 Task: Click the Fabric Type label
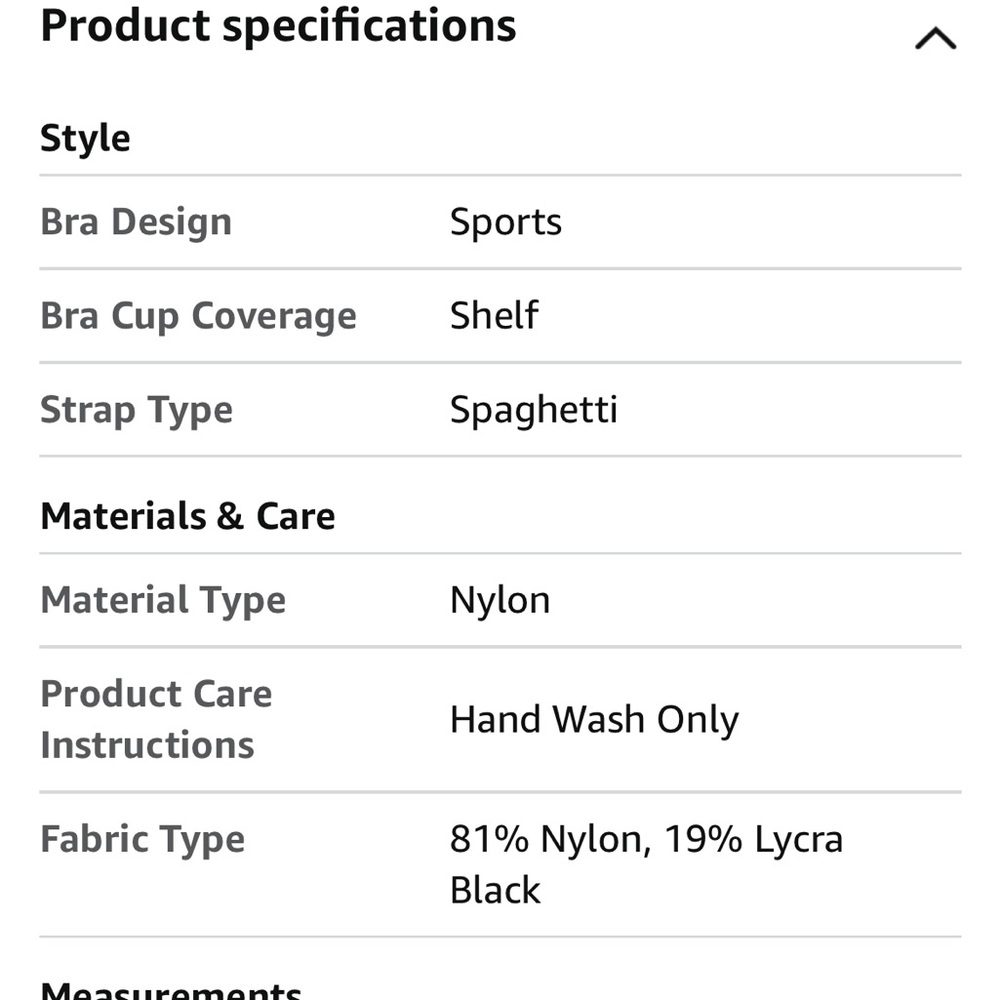coord(142,839)
